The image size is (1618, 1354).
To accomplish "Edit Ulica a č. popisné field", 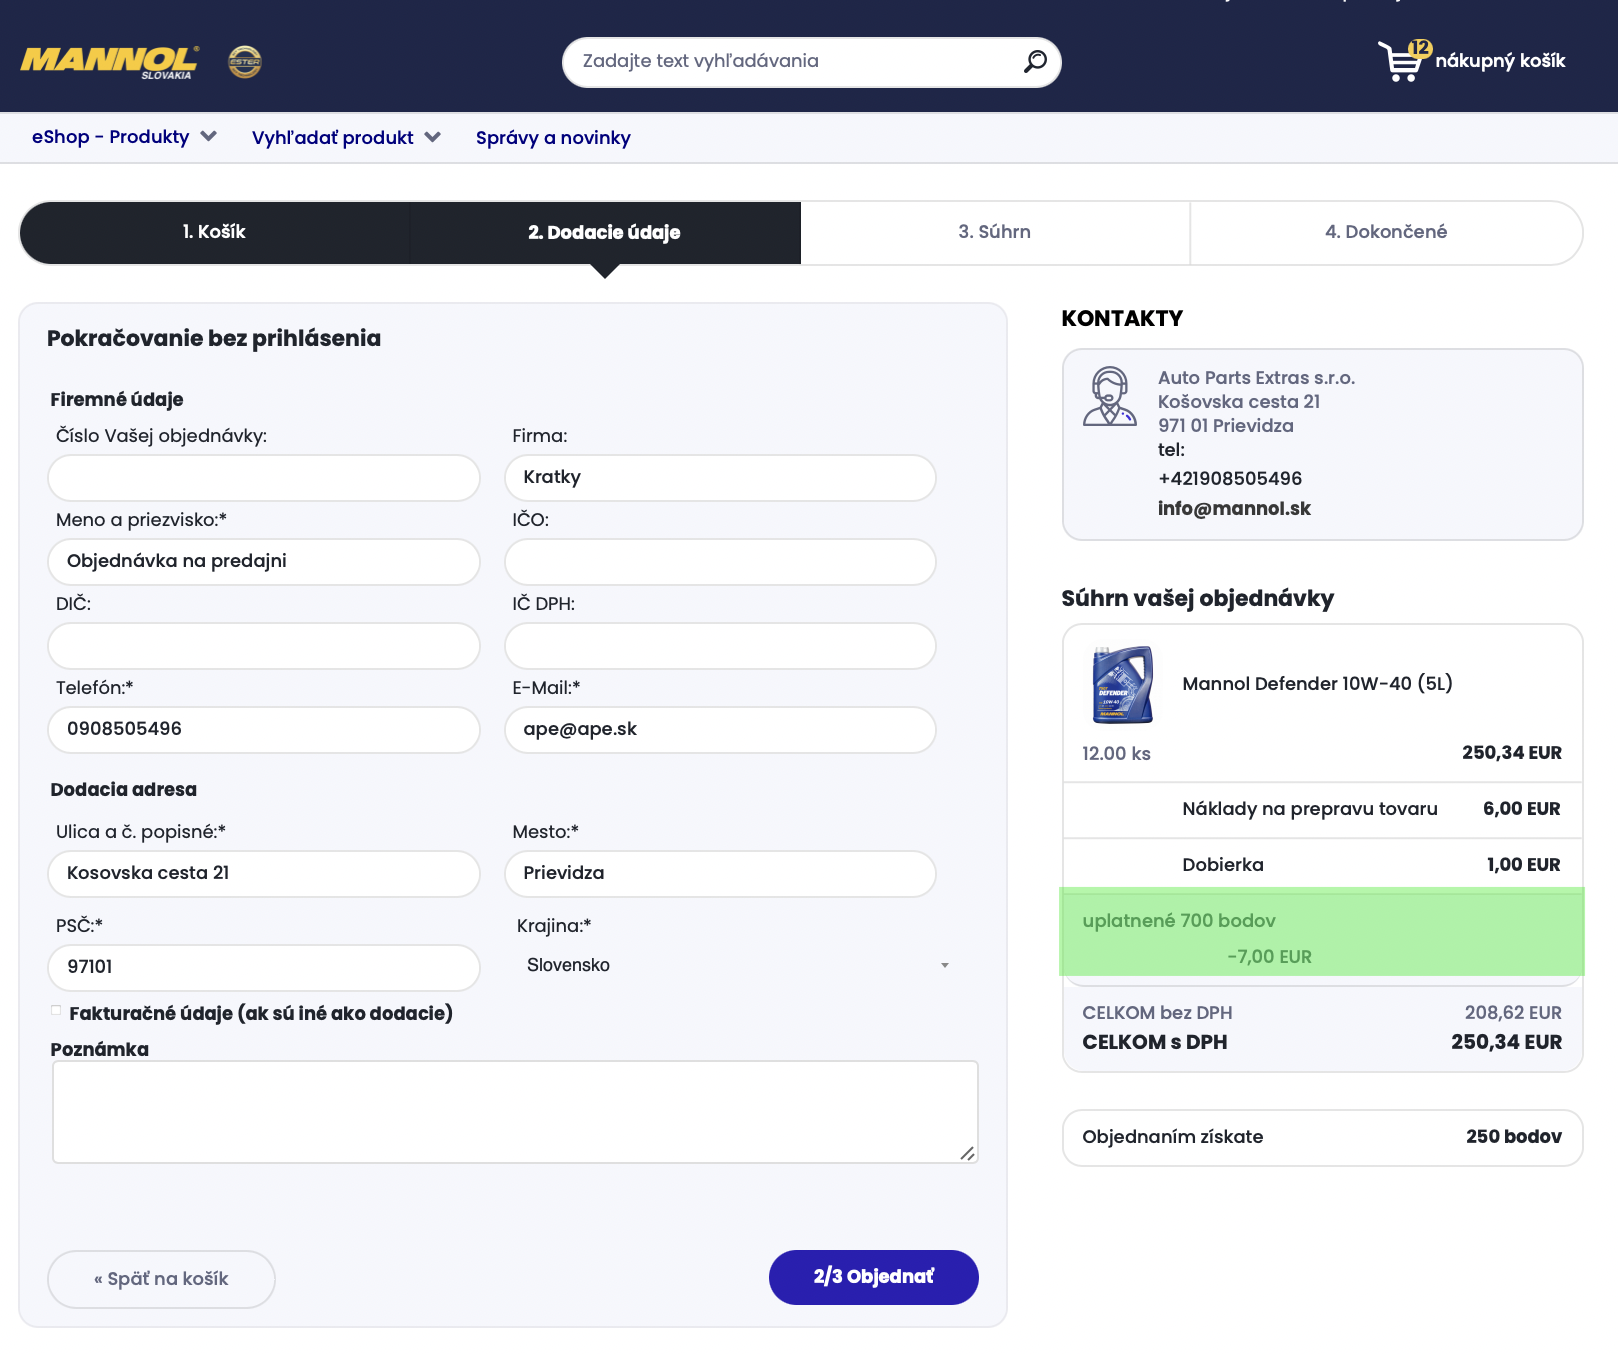I will [x=264, y=874].
